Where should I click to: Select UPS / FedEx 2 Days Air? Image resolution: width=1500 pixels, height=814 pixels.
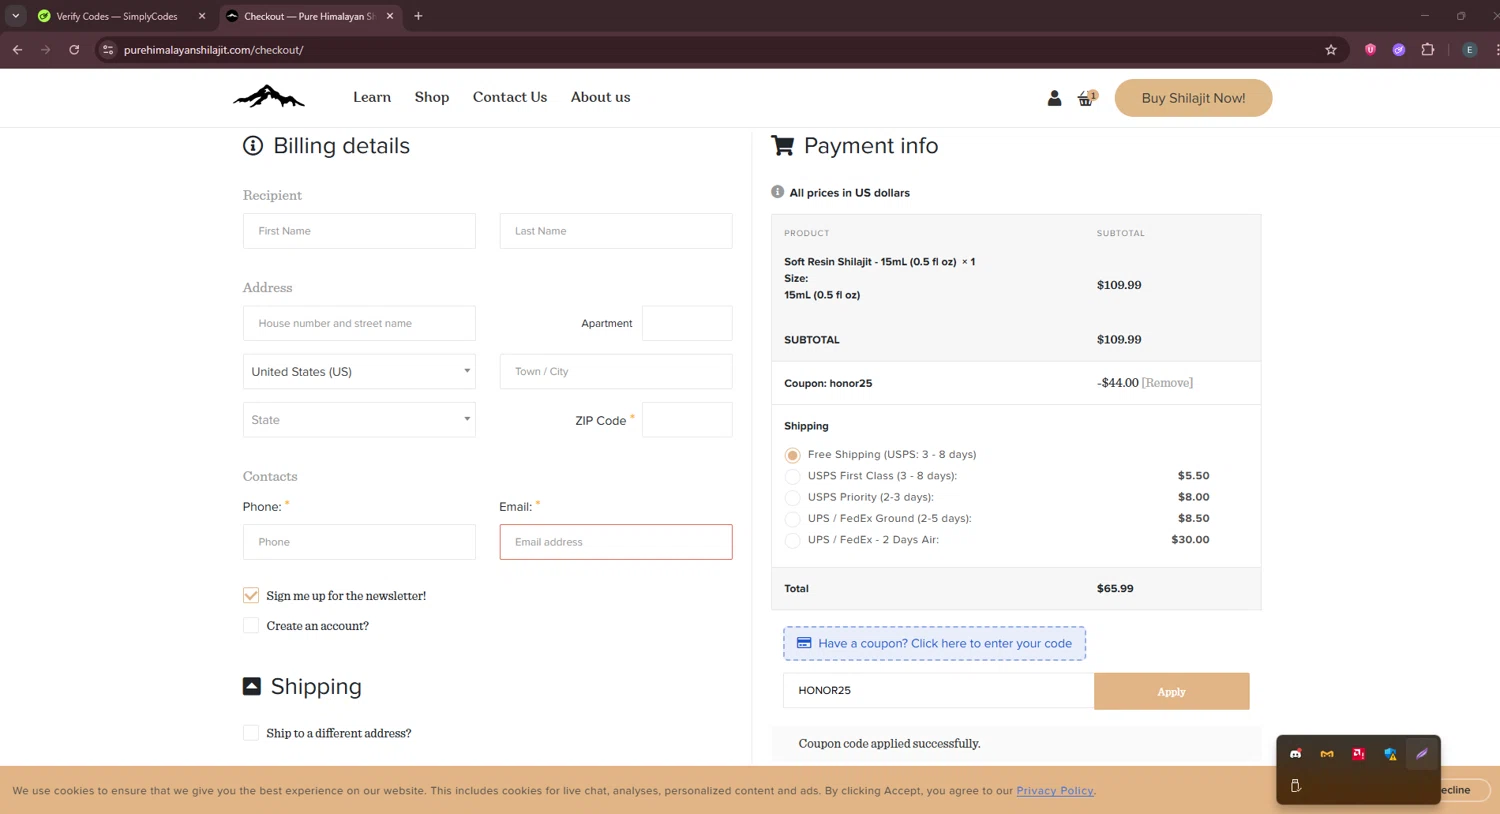click(793, 540)
